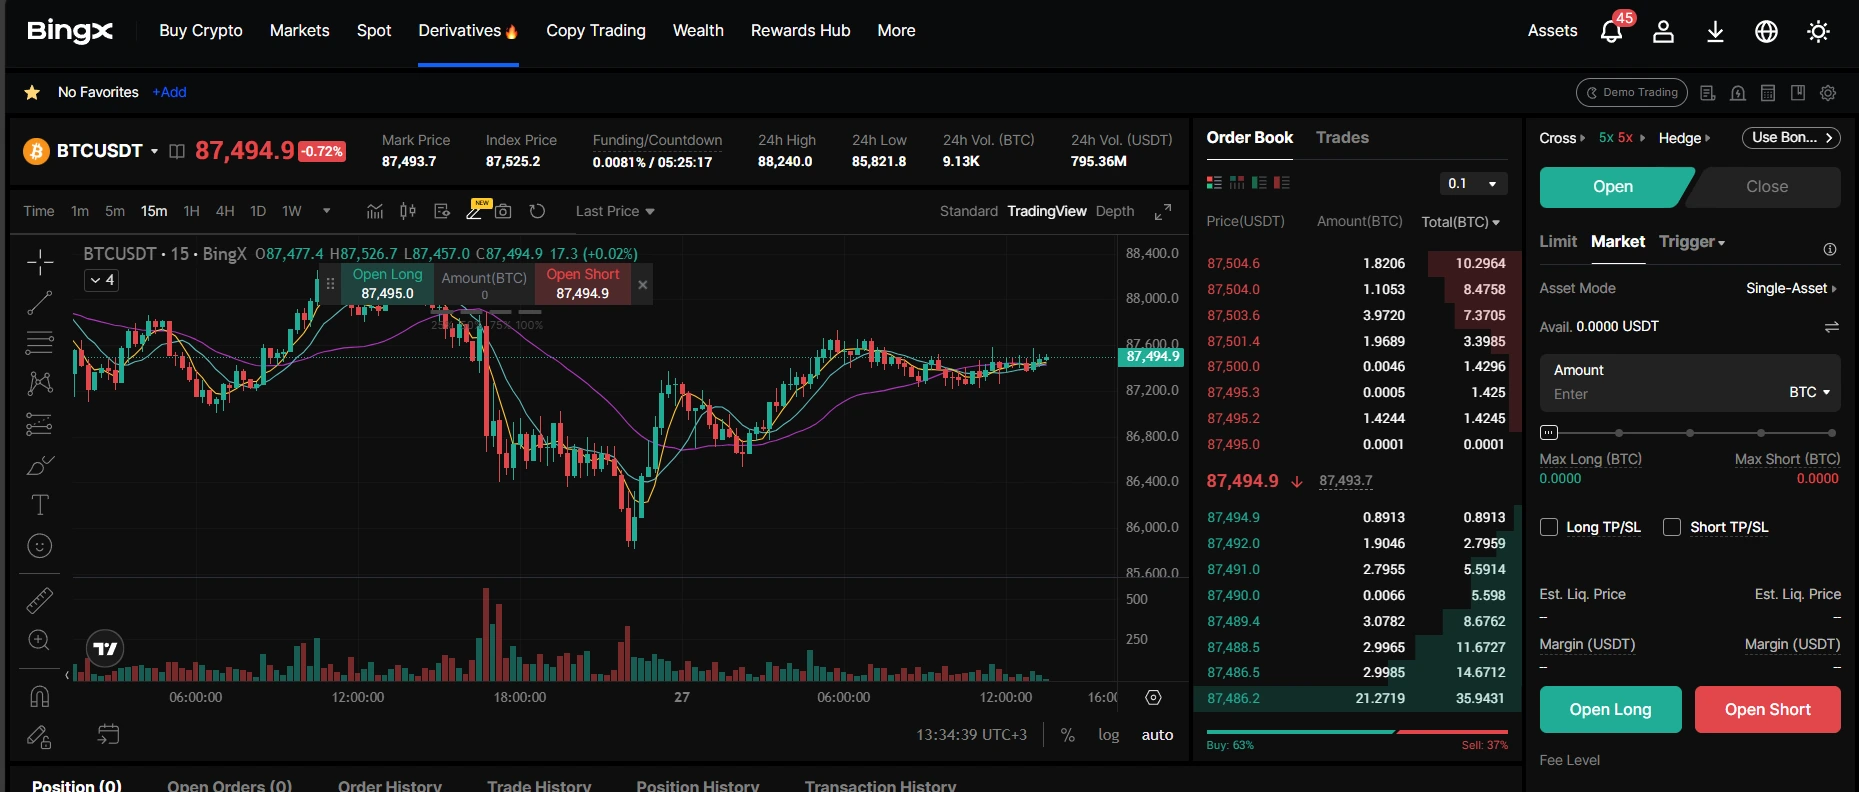Toggle lock all drawing tools
The image size is (1859, 792).
(x=40, y=737)
